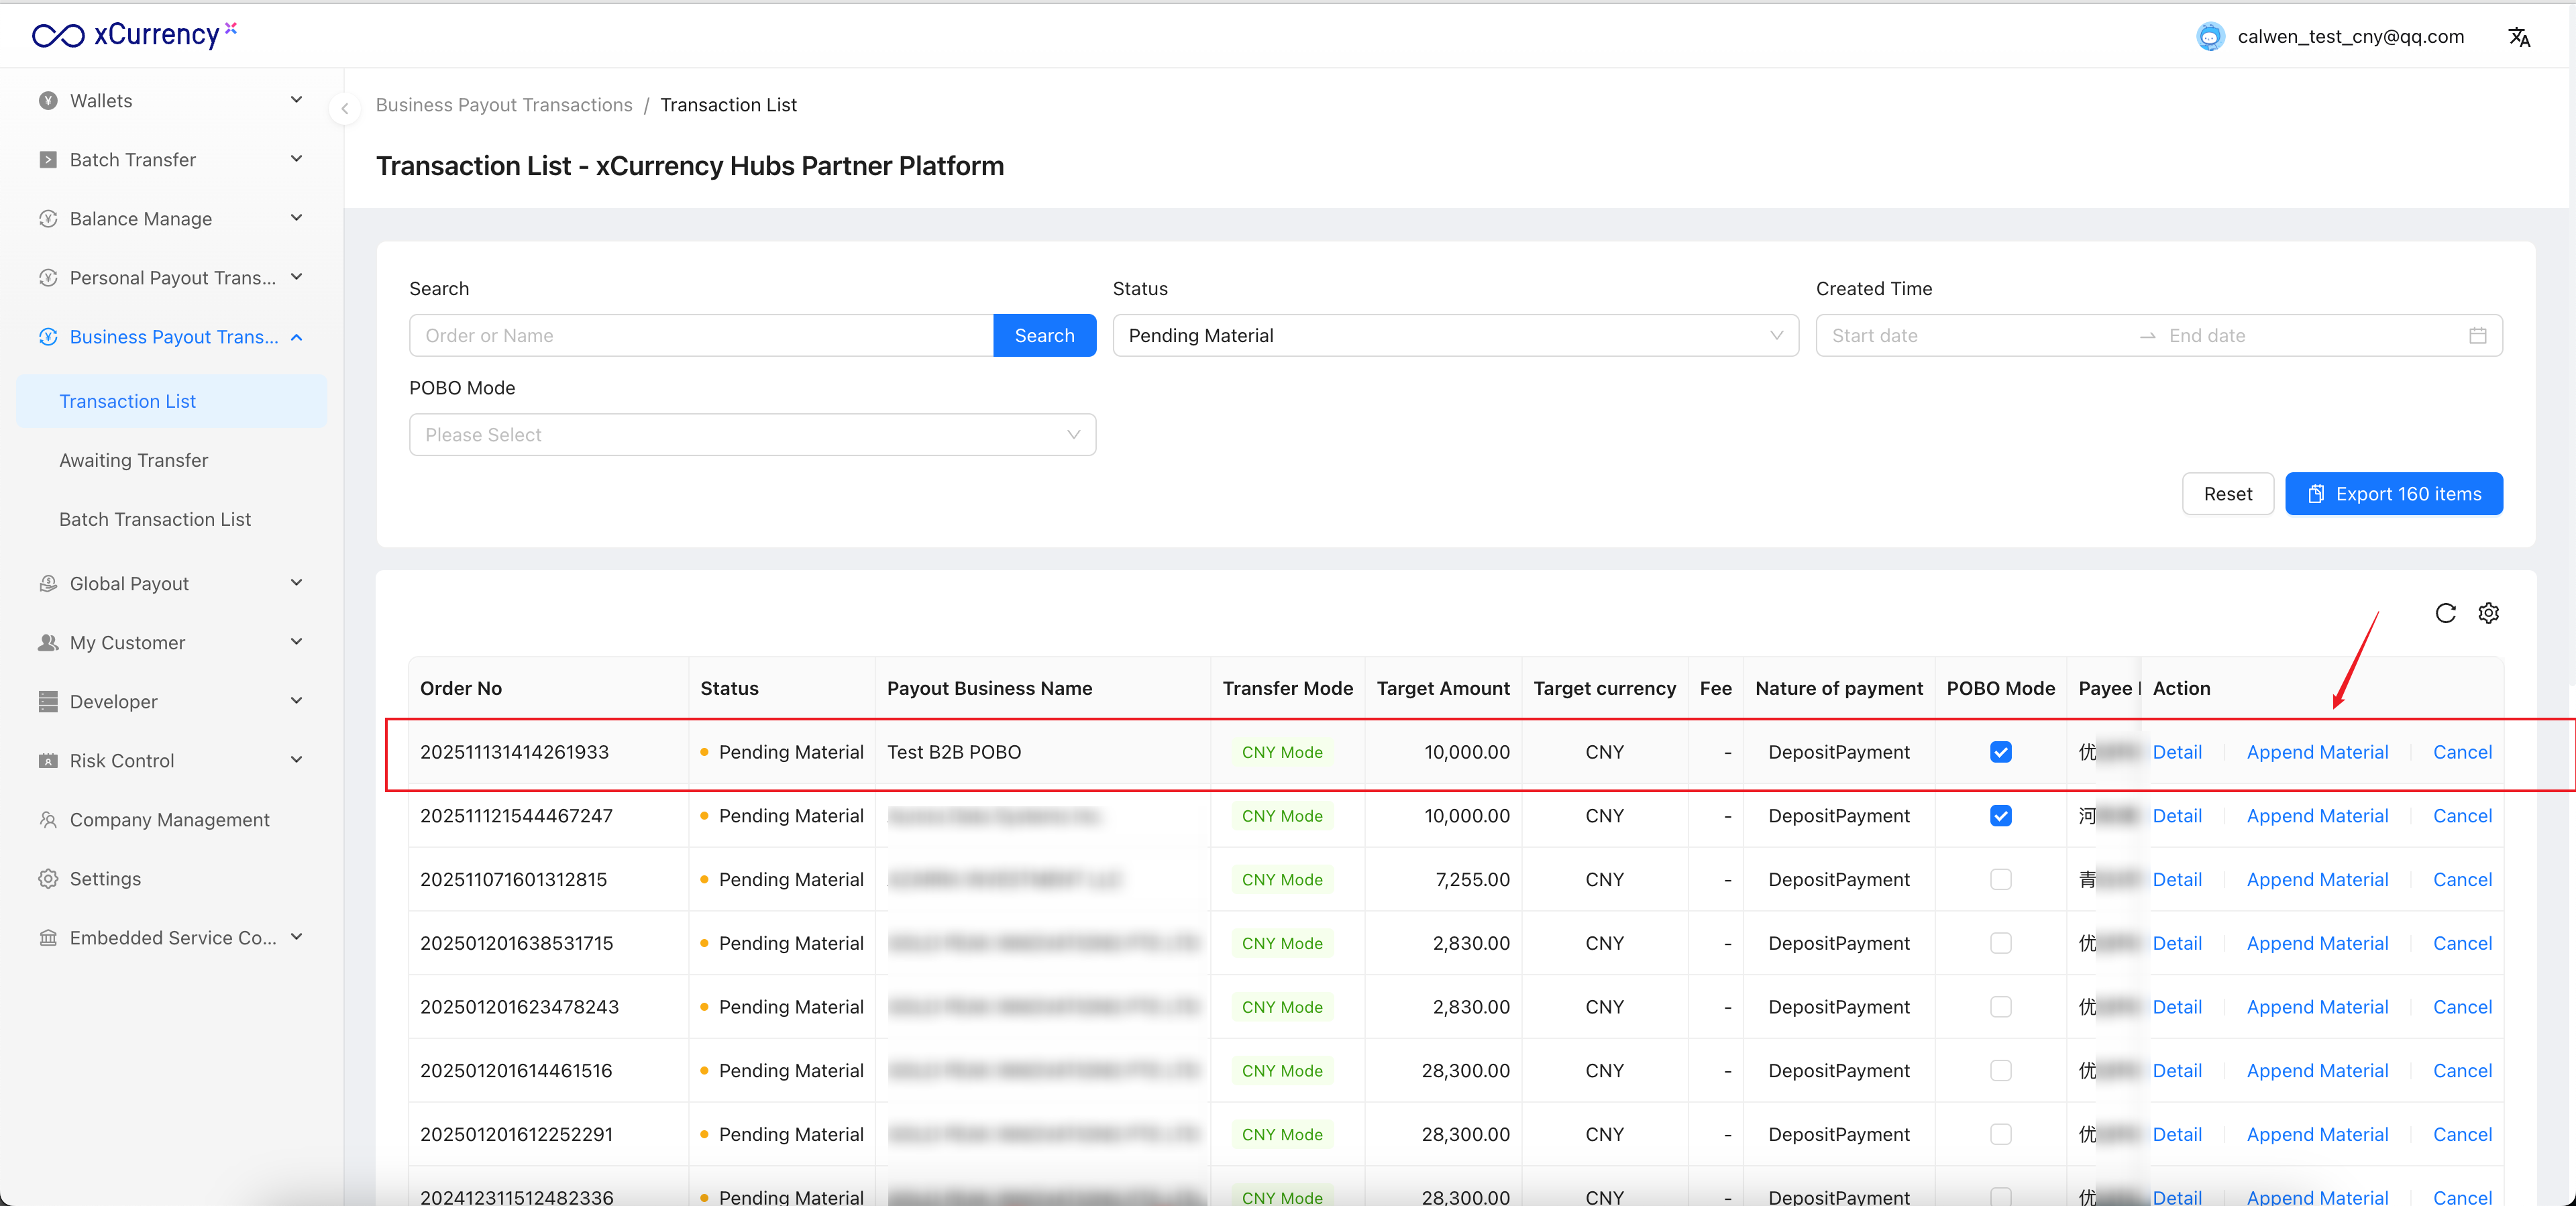Screen dimensions: 2576x1206
Task: Click the xCurrency logo
Action: 135,35
